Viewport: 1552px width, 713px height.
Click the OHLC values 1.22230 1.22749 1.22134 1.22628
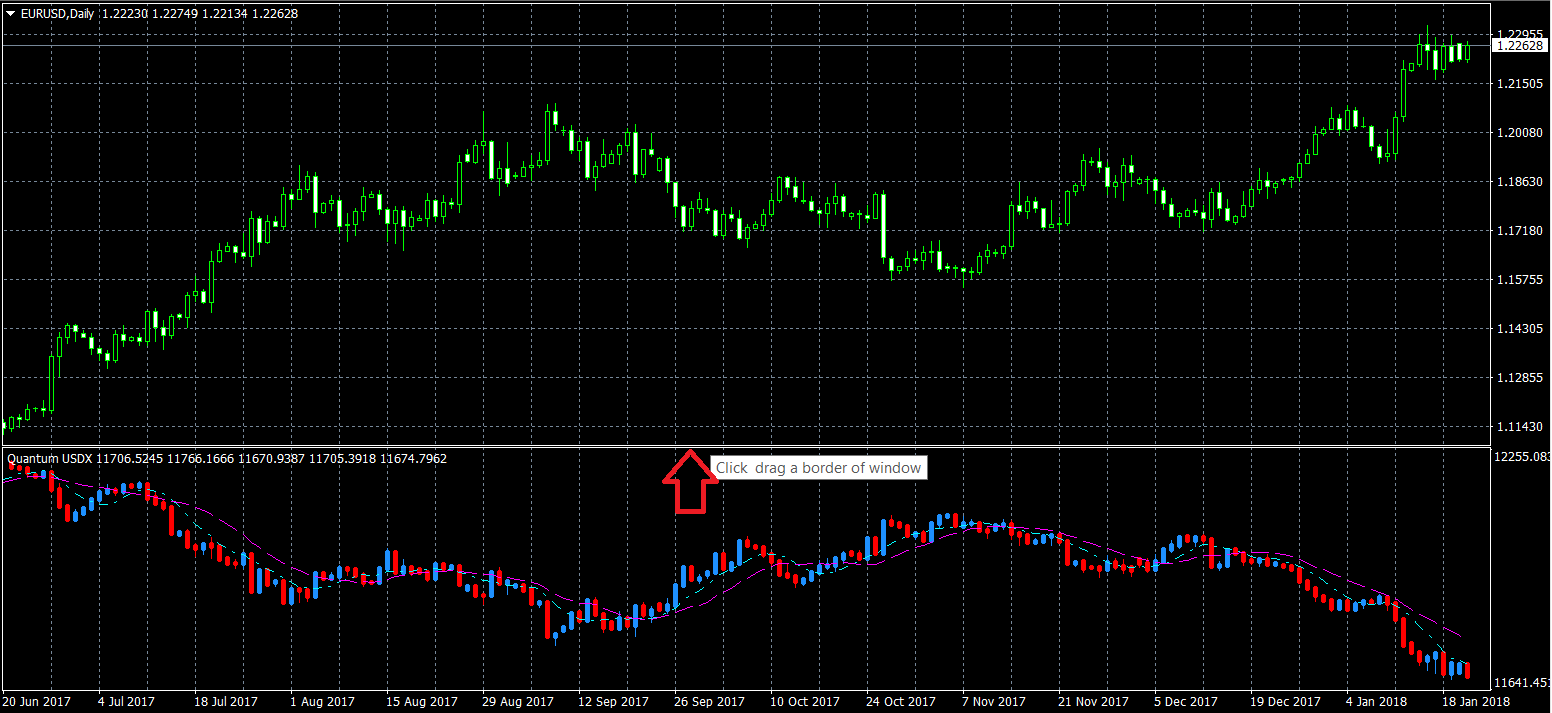tap(200, 13)
